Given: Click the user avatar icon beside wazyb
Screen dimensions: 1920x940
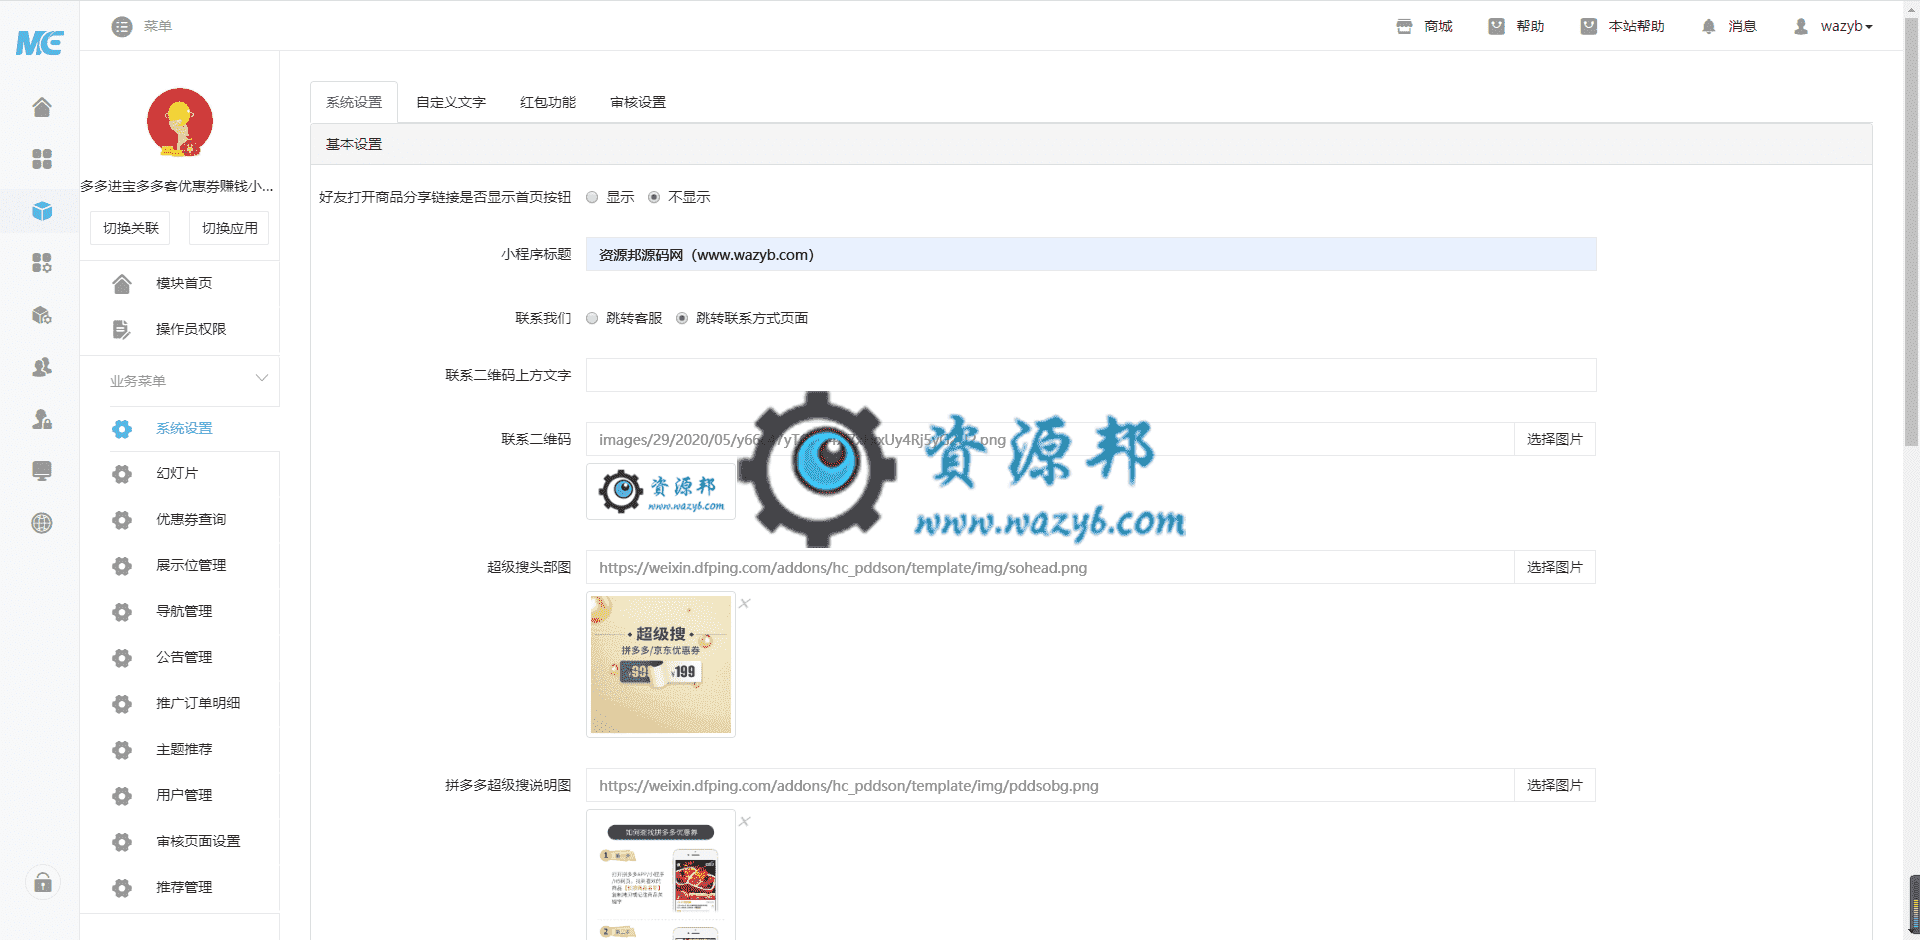Looking at the screenshot, I should (1801, 27).
